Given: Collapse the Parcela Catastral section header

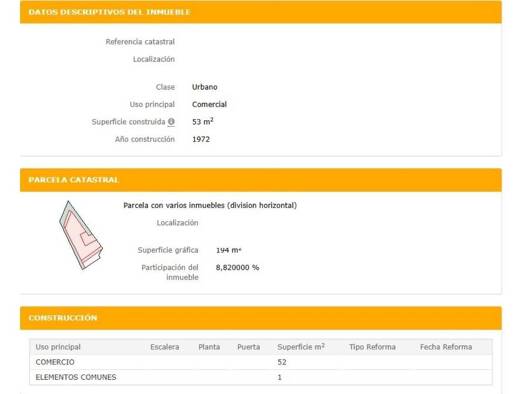Looking at the screenshot, I should tap(261, 180).
